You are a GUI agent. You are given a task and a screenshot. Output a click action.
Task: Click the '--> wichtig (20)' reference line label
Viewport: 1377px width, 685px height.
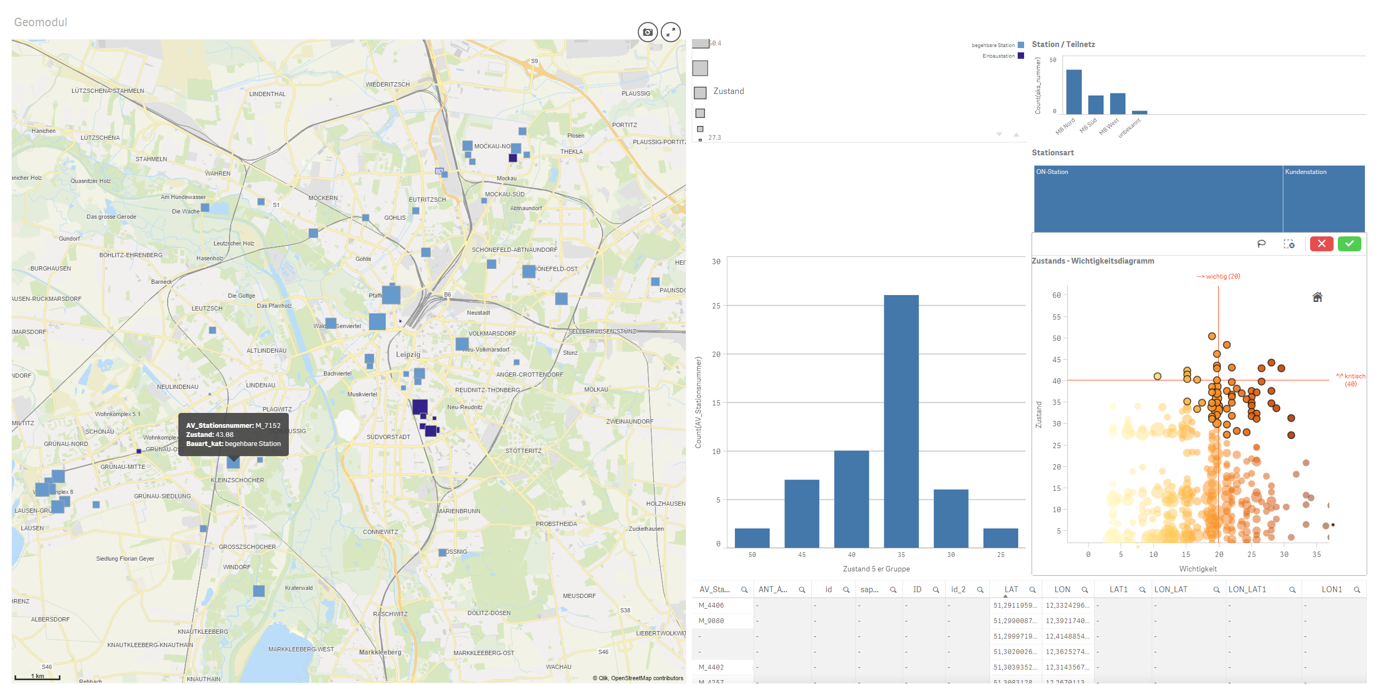click(x=1218, y=277)
